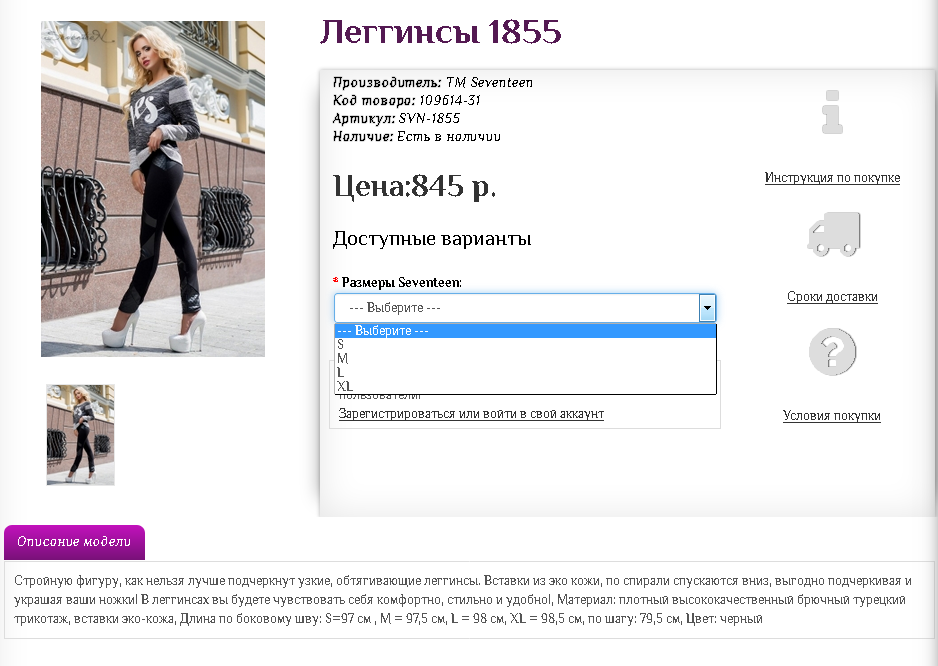
Task: Click the info icon above purchase instructions
Action: tap(832, 112)
